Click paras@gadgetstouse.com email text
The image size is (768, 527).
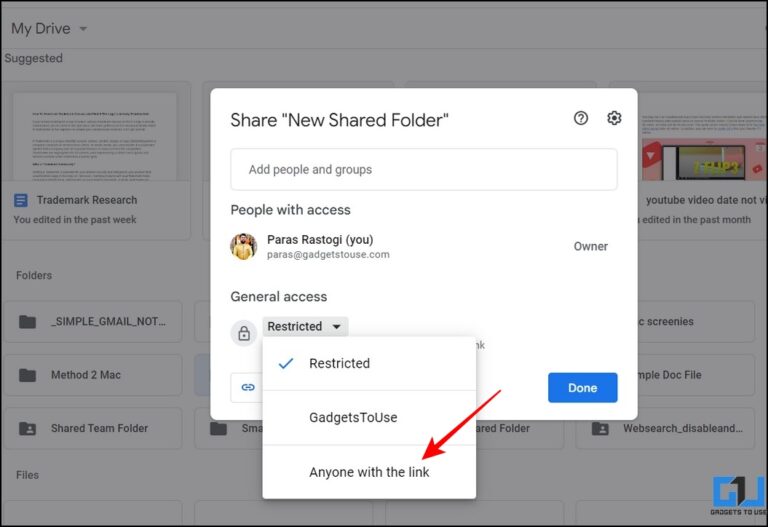coord(328,255)
